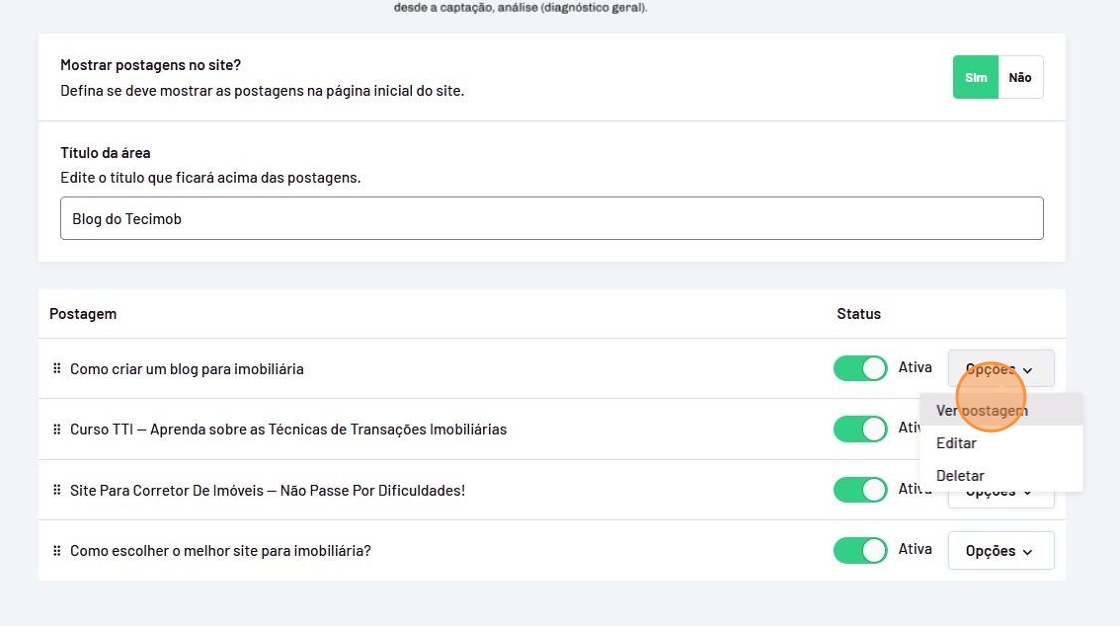Screen dimensions: 1120x626
Task: Click drag handle beside 'Curso TTI' post
Action: 57,430
